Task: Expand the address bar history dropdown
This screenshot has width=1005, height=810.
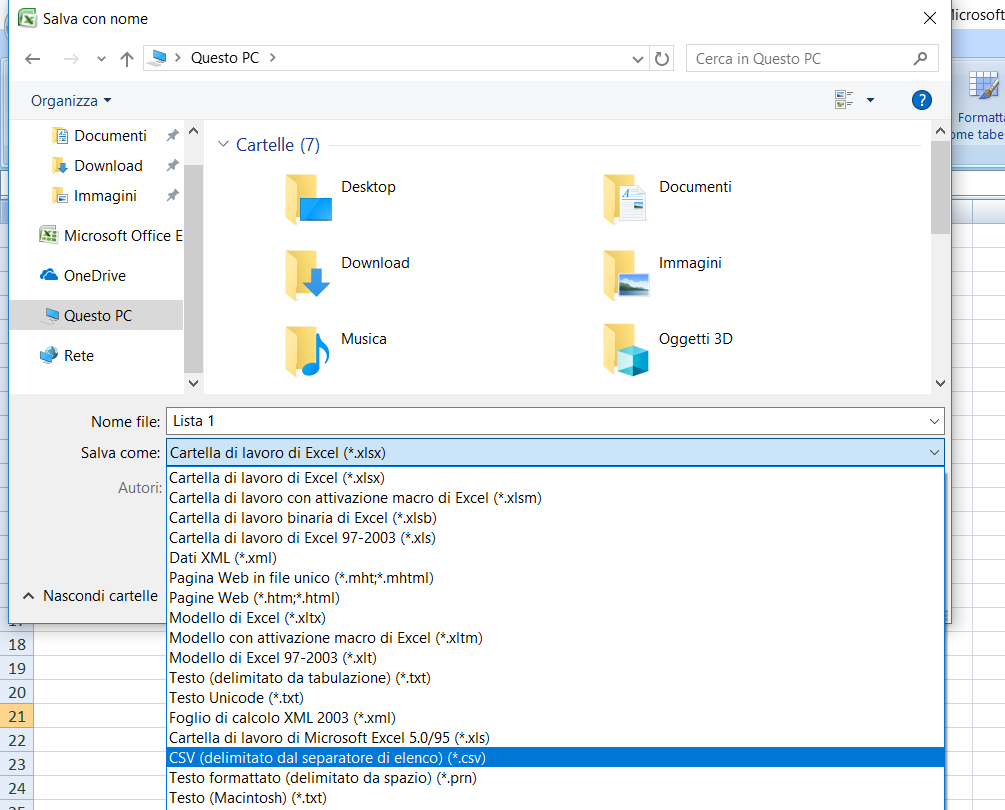Action: tap(638, 59)
